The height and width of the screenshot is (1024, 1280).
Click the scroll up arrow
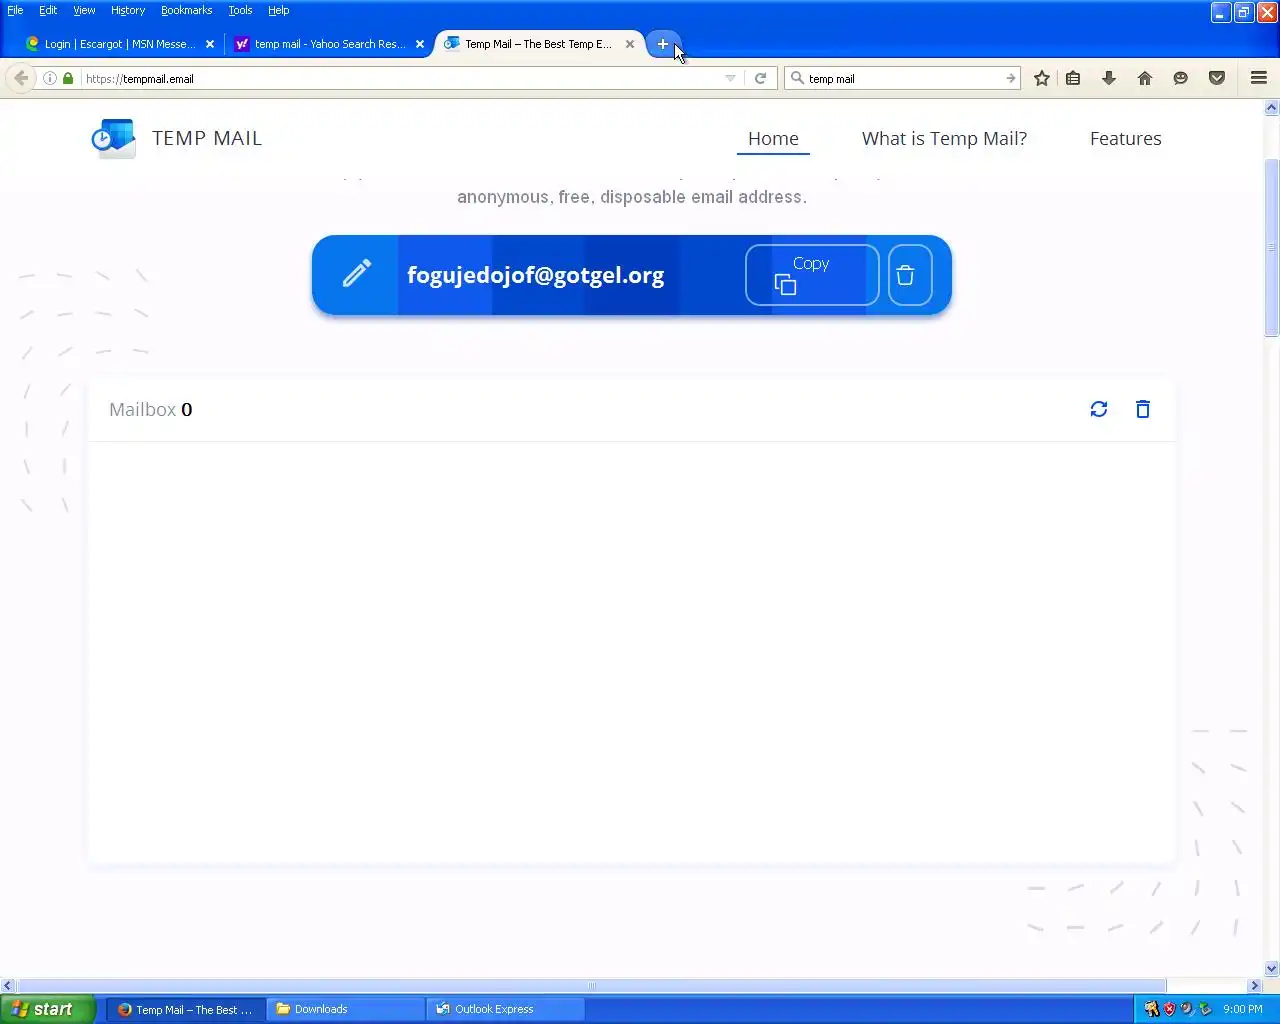pyautogui.click(x=1272, y=107)
